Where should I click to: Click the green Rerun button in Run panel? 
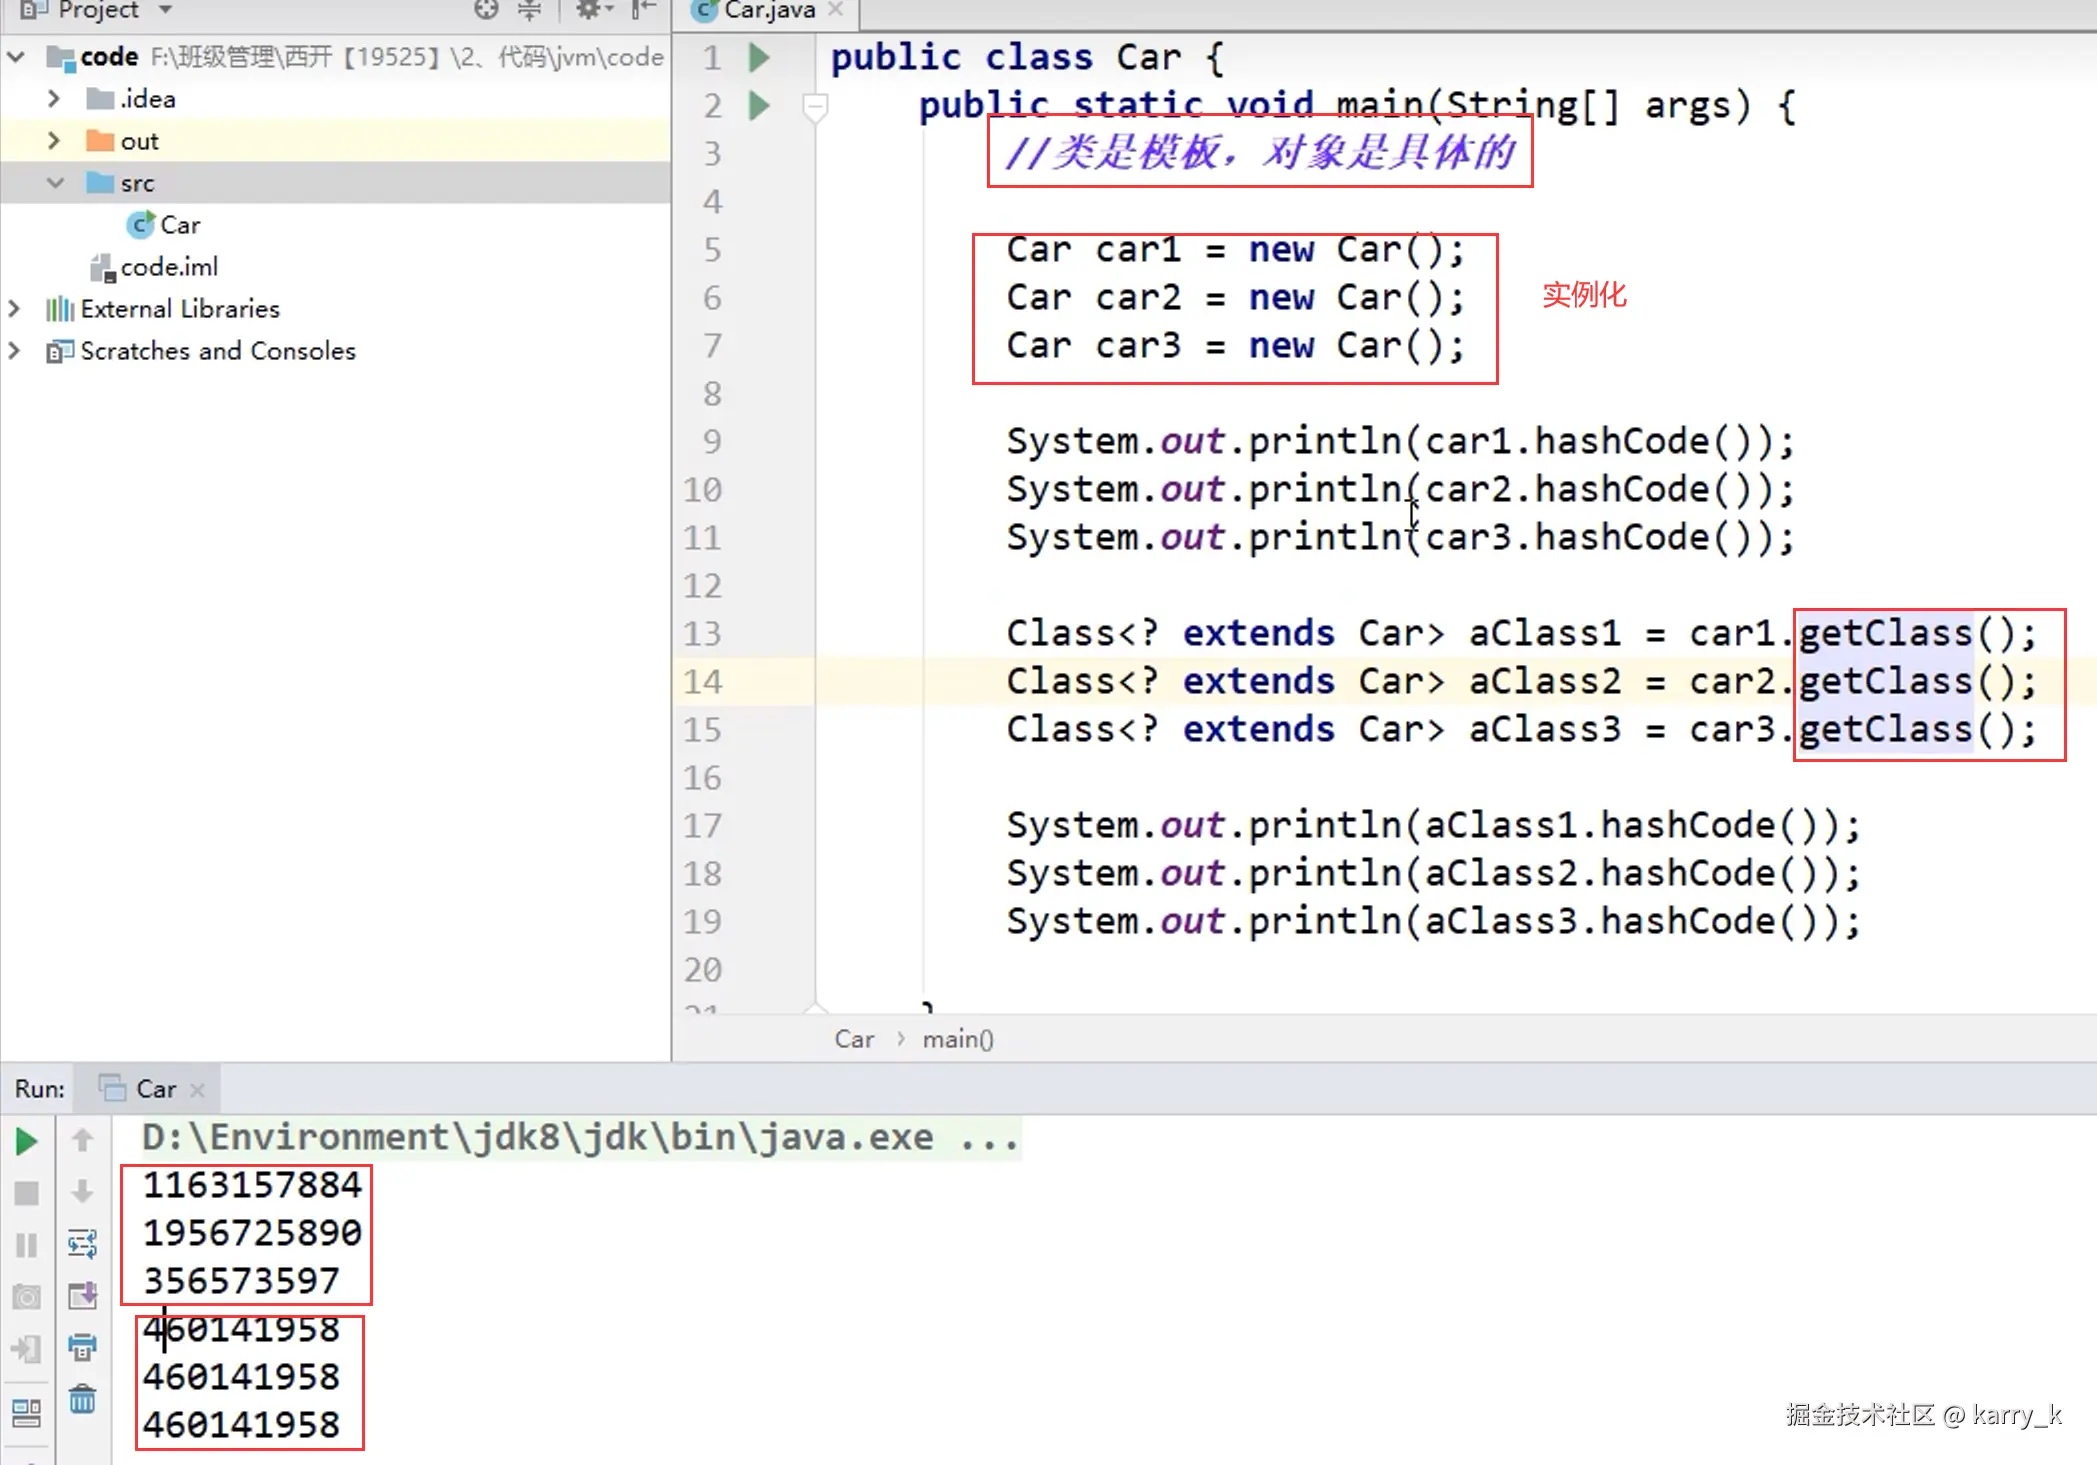point(26,1141)
